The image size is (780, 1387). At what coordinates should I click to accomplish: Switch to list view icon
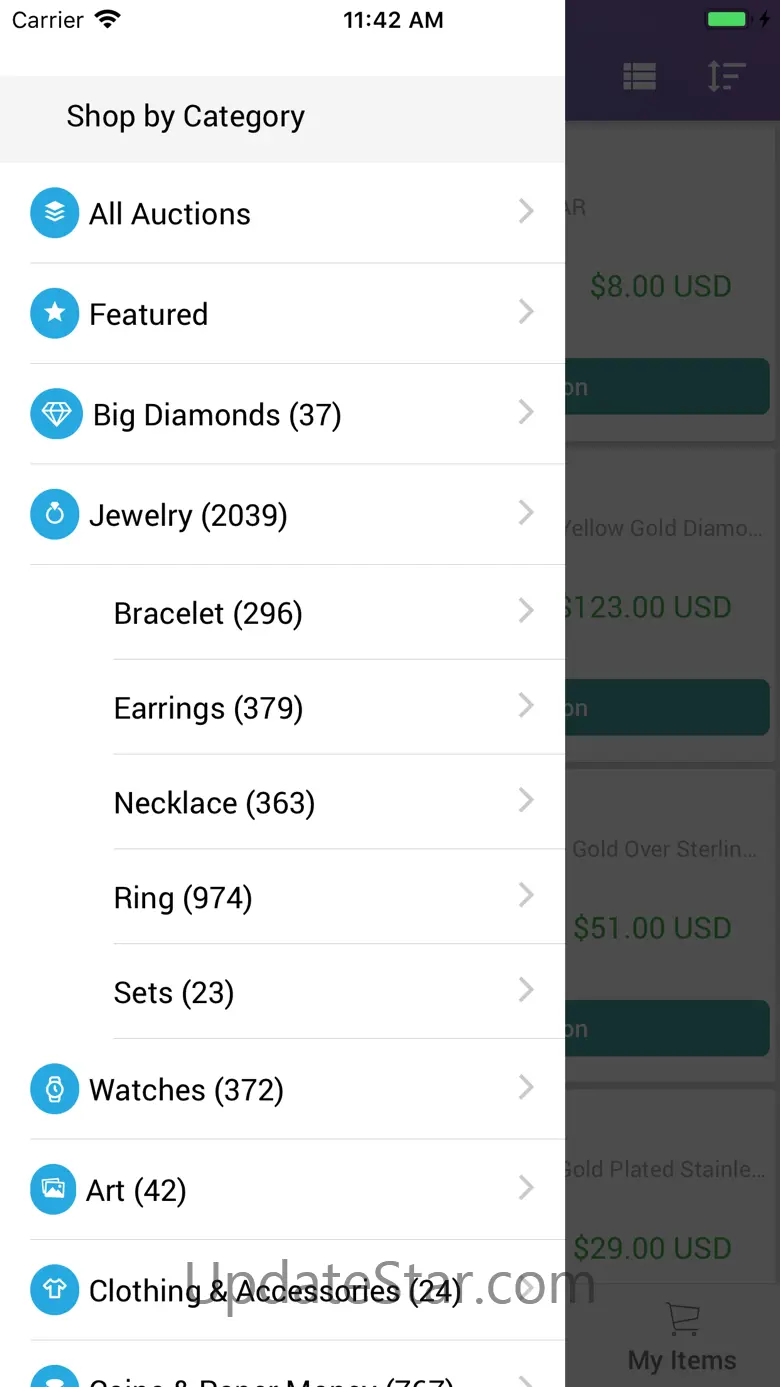(x=639, y=77)
